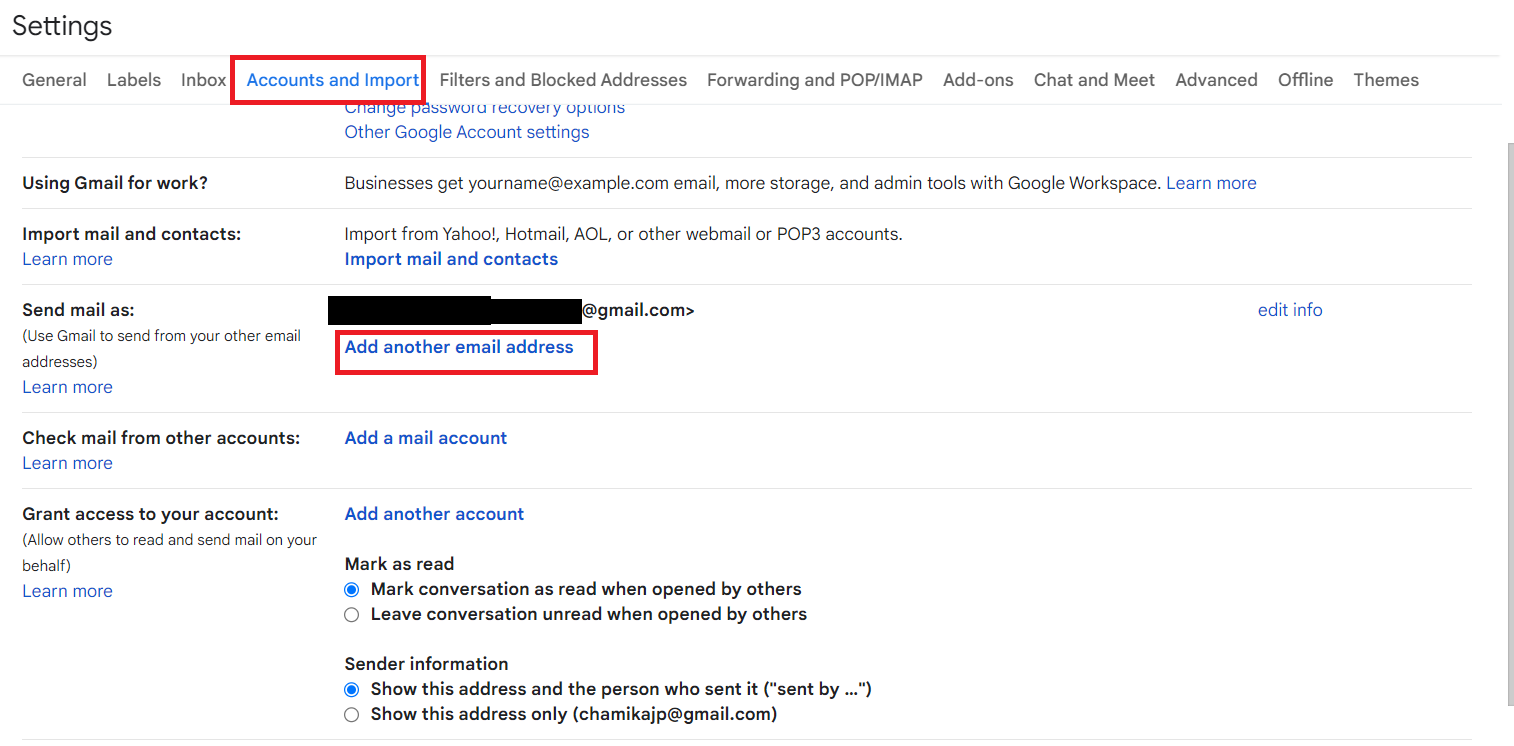Open the Inbox settings tab
This screenshot has width=1514, height=746.
[x=203, y=80]
